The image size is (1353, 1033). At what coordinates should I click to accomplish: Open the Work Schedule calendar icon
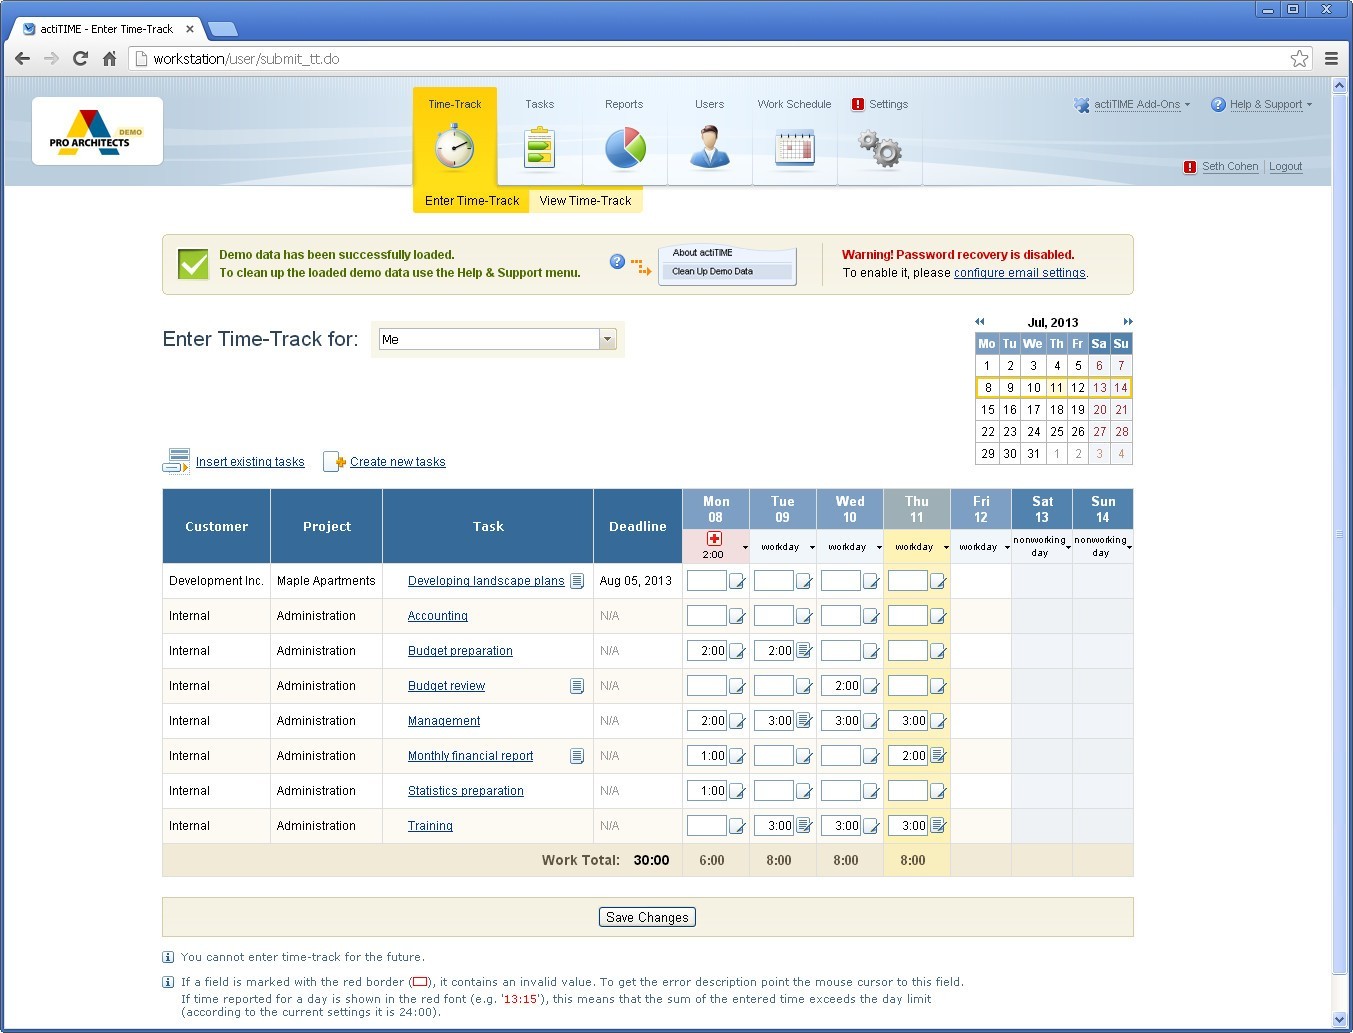click(x=794, y=148)
